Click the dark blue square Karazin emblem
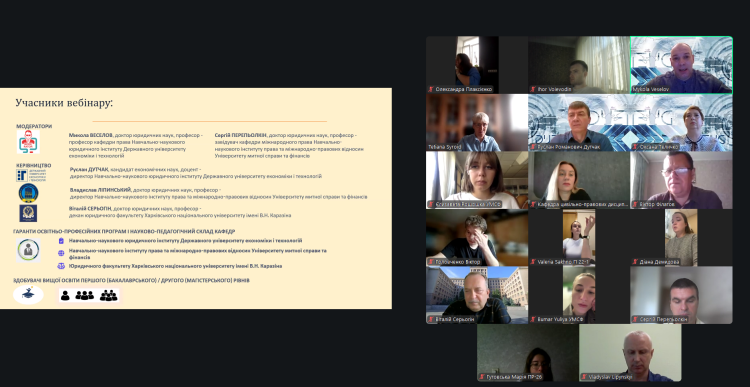 [28, 213]
